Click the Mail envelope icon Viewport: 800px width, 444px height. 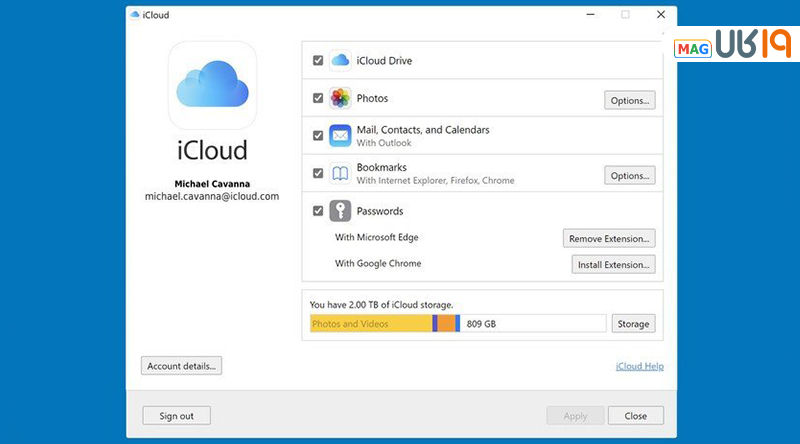click(340, 136)
